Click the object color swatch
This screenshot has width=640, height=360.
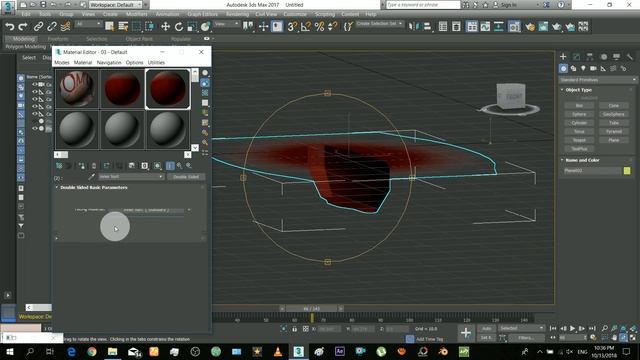(627, 171)
